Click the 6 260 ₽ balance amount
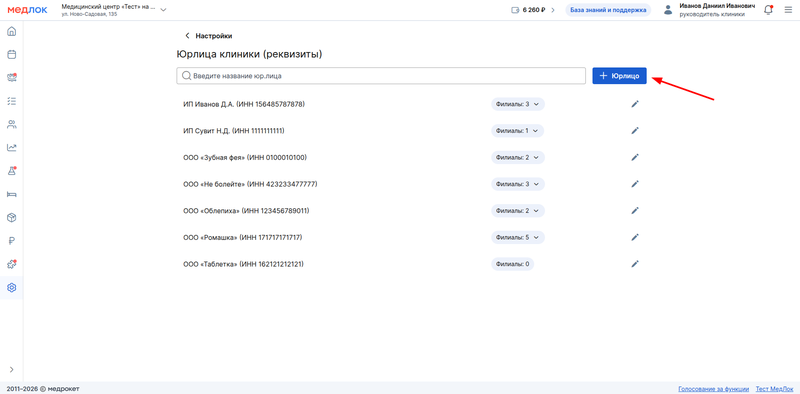Image resolution: width=800 pixels, height=394 pixels. click(x=534, y=10)
